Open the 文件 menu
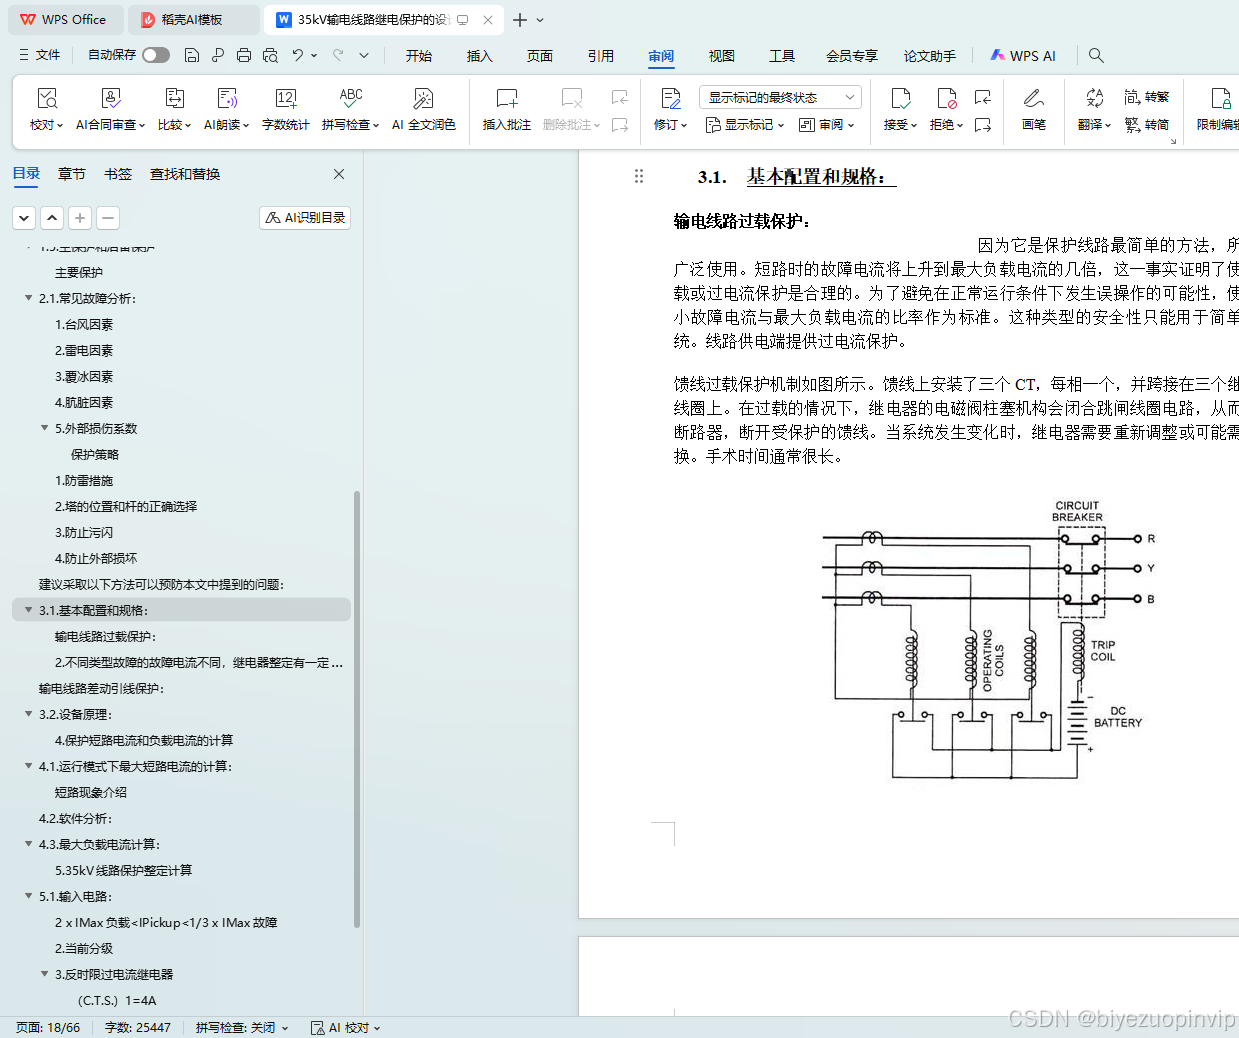Image resolution: width=1239 pixels, height=1038 pixels. (x=40, y=55)
